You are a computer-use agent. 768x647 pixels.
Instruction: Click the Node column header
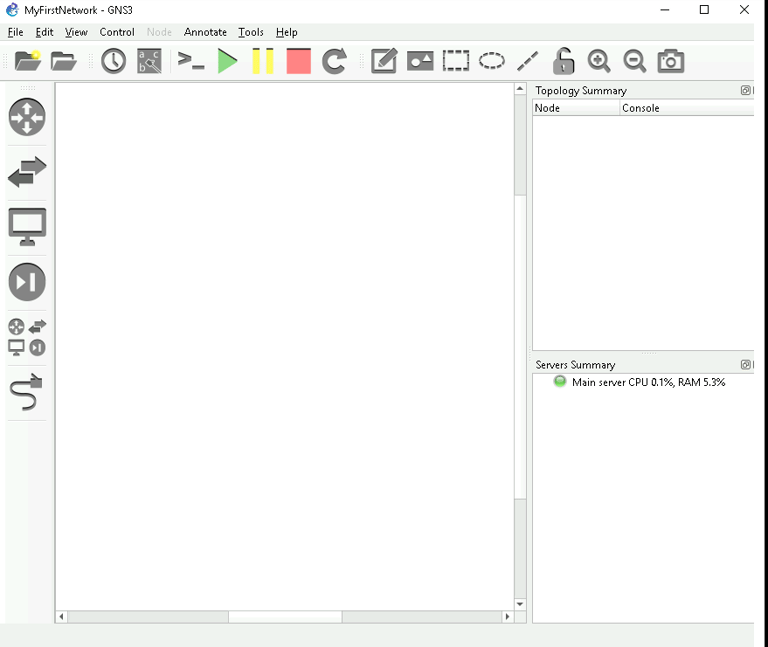[576, 108]
